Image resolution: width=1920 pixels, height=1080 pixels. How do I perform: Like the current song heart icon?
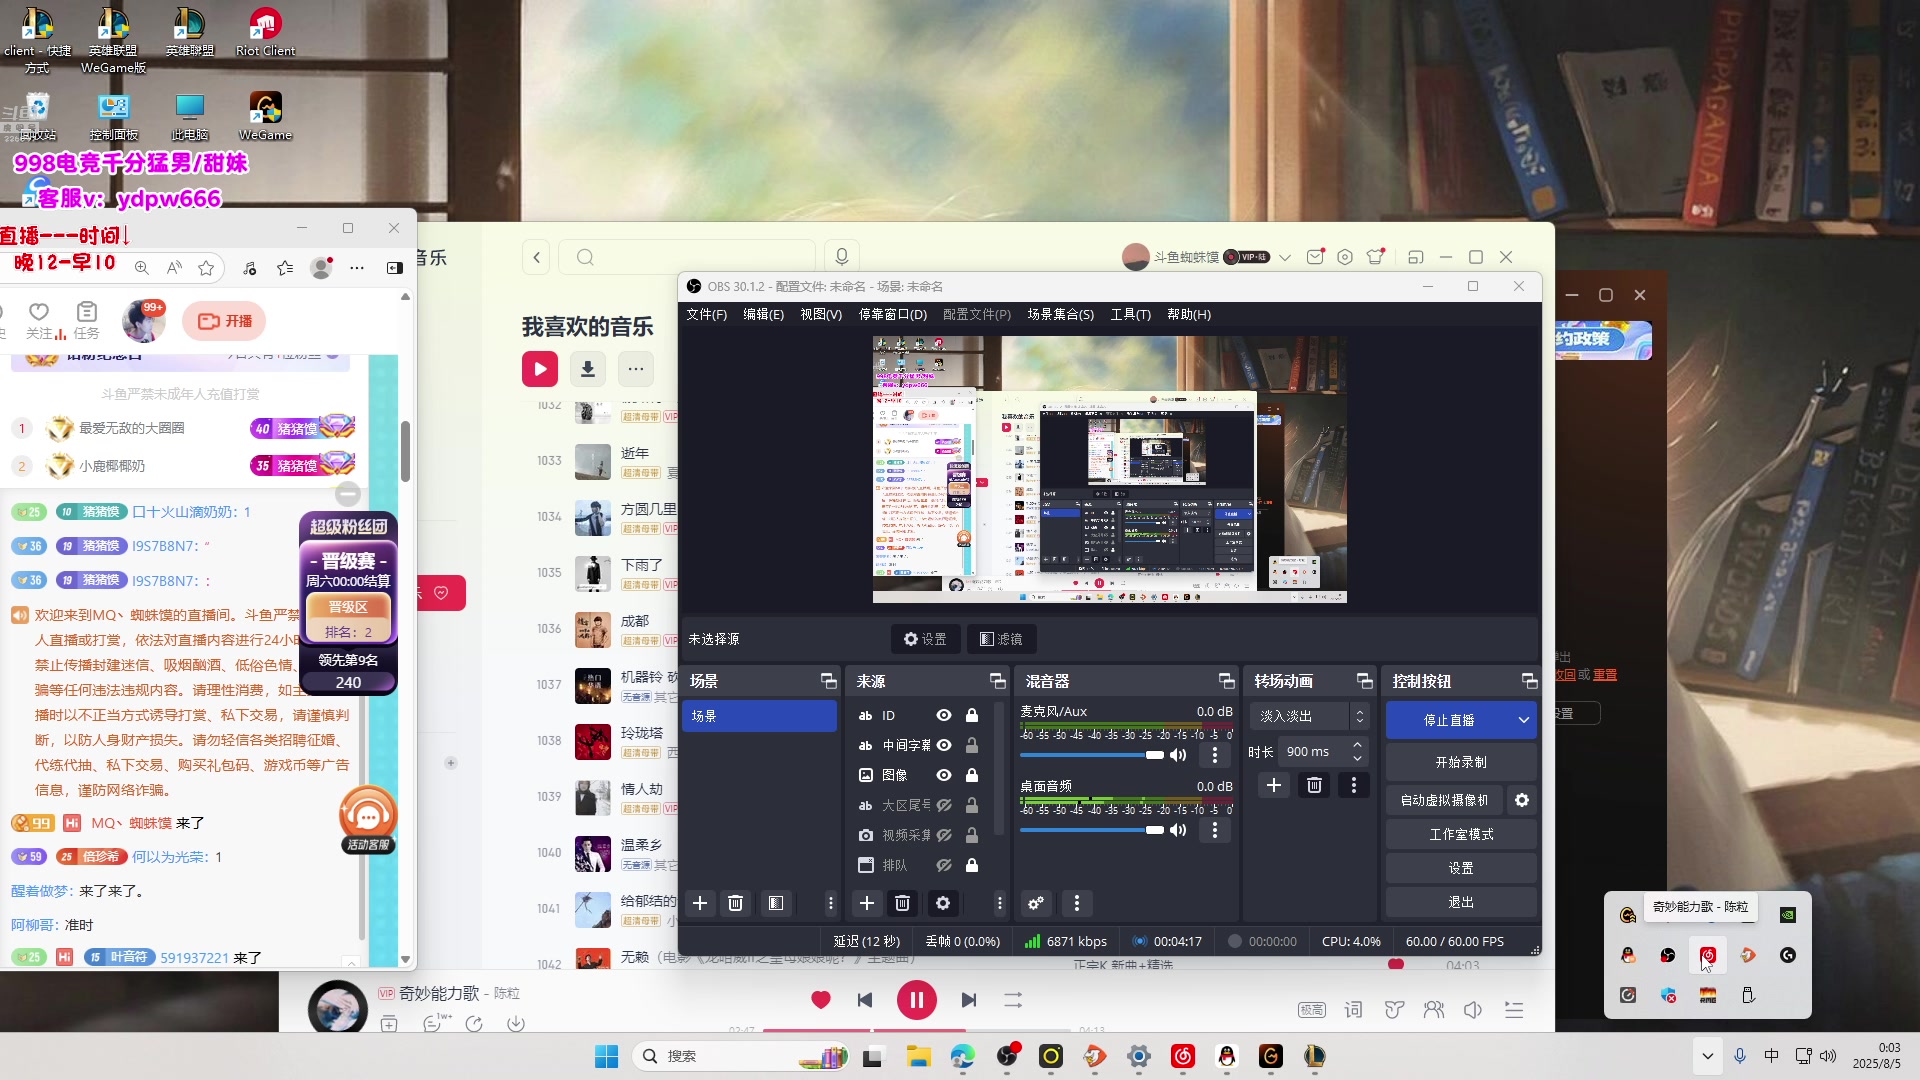[821, 1000]
